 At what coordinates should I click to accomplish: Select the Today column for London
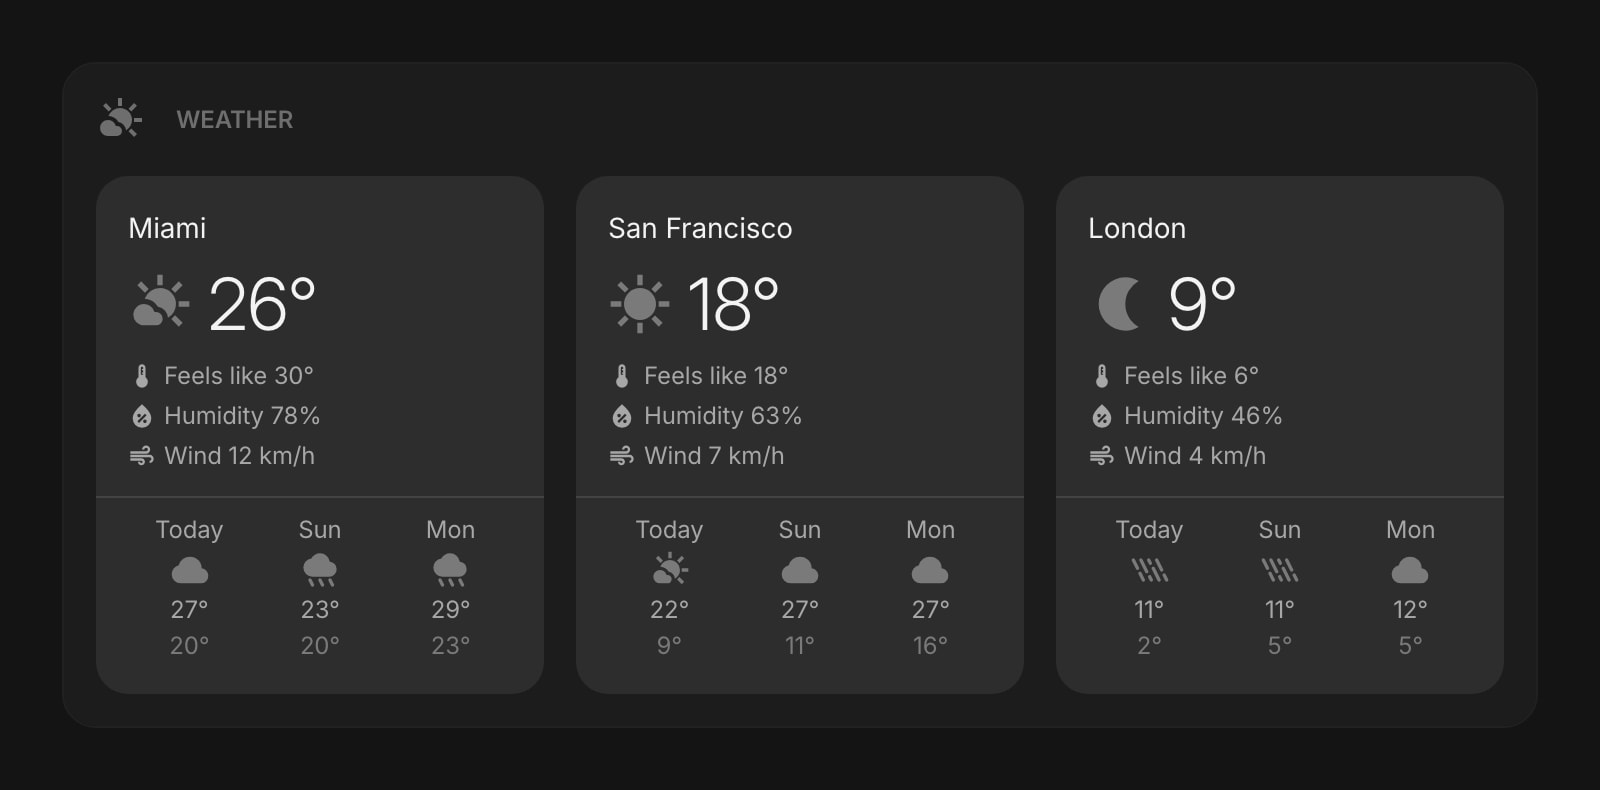[x=1149, y=585]
